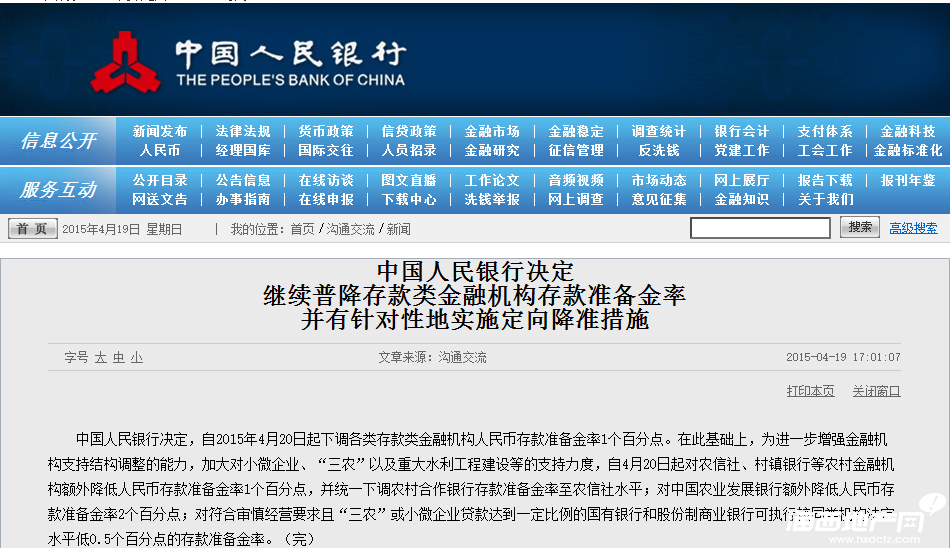This screenshot has width=951, height=548.
Task: Select 经理国库 in the navigation
Action: pyautogui.click(x=243, y=150)
